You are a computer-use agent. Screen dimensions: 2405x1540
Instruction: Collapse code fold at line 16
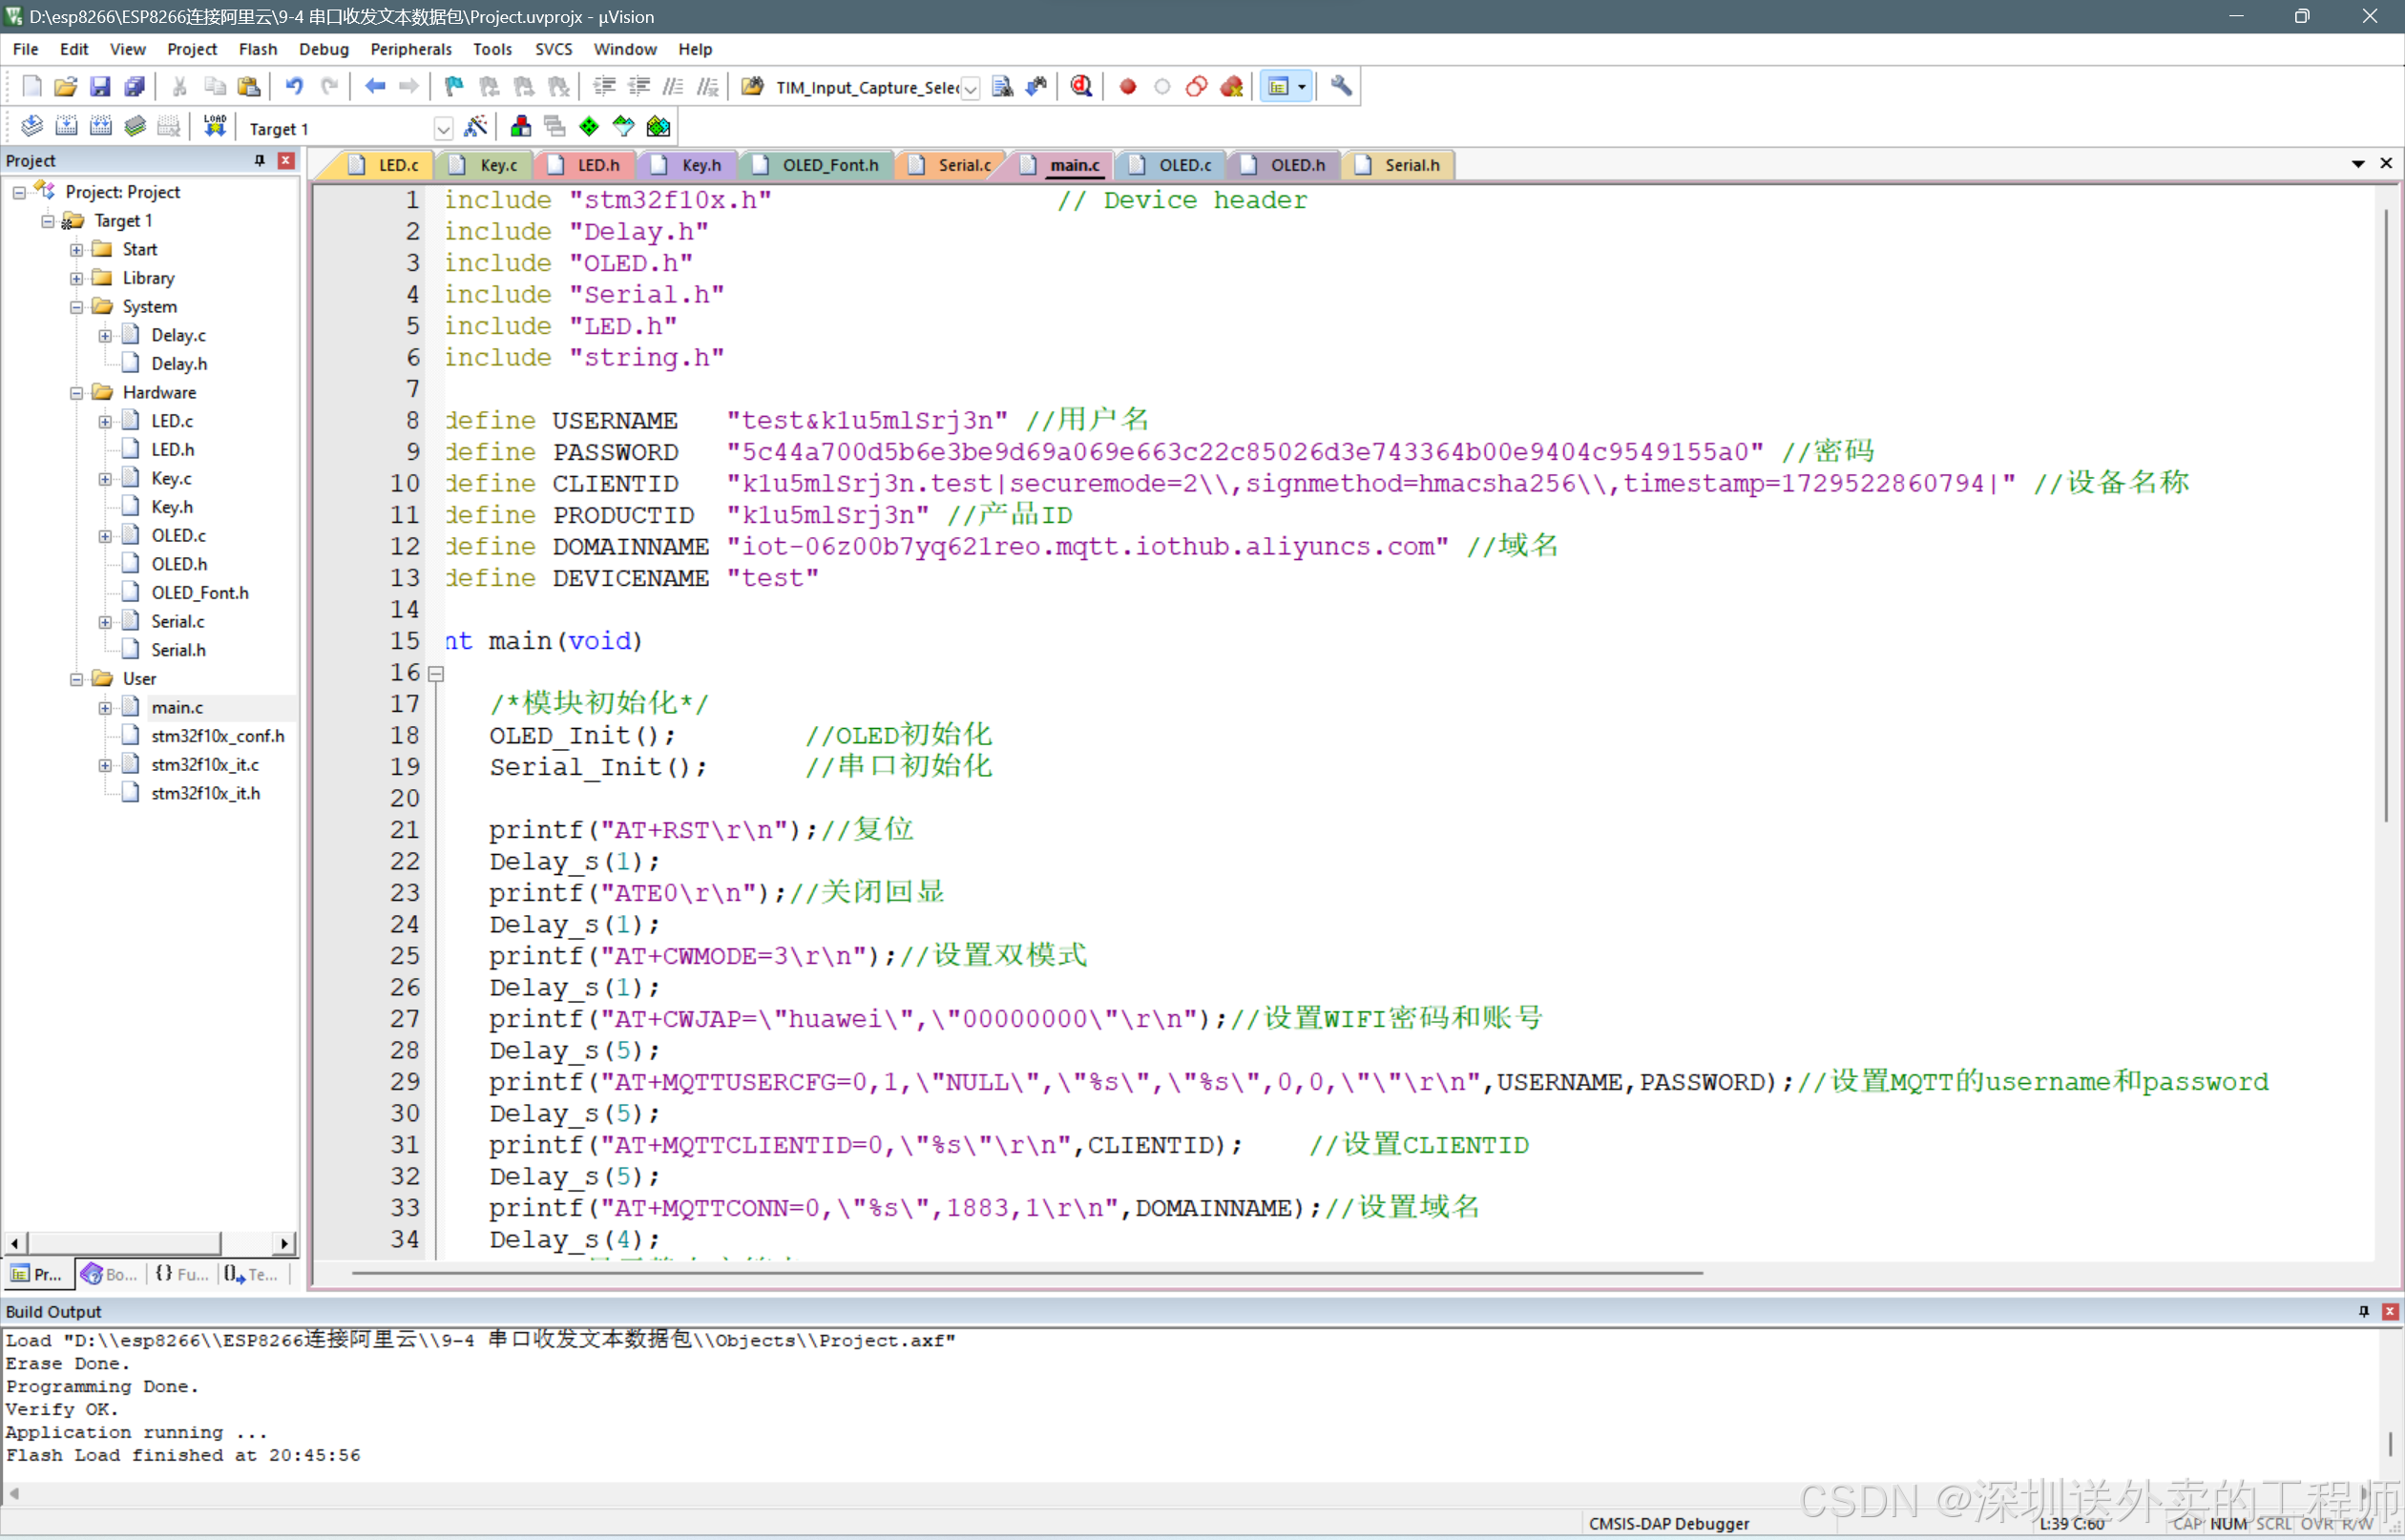436,674
